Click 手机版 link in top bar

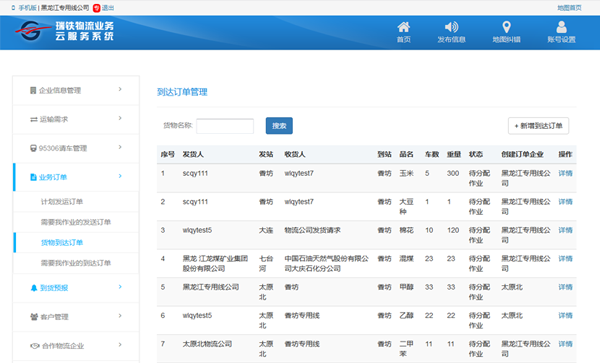(28, 8)
